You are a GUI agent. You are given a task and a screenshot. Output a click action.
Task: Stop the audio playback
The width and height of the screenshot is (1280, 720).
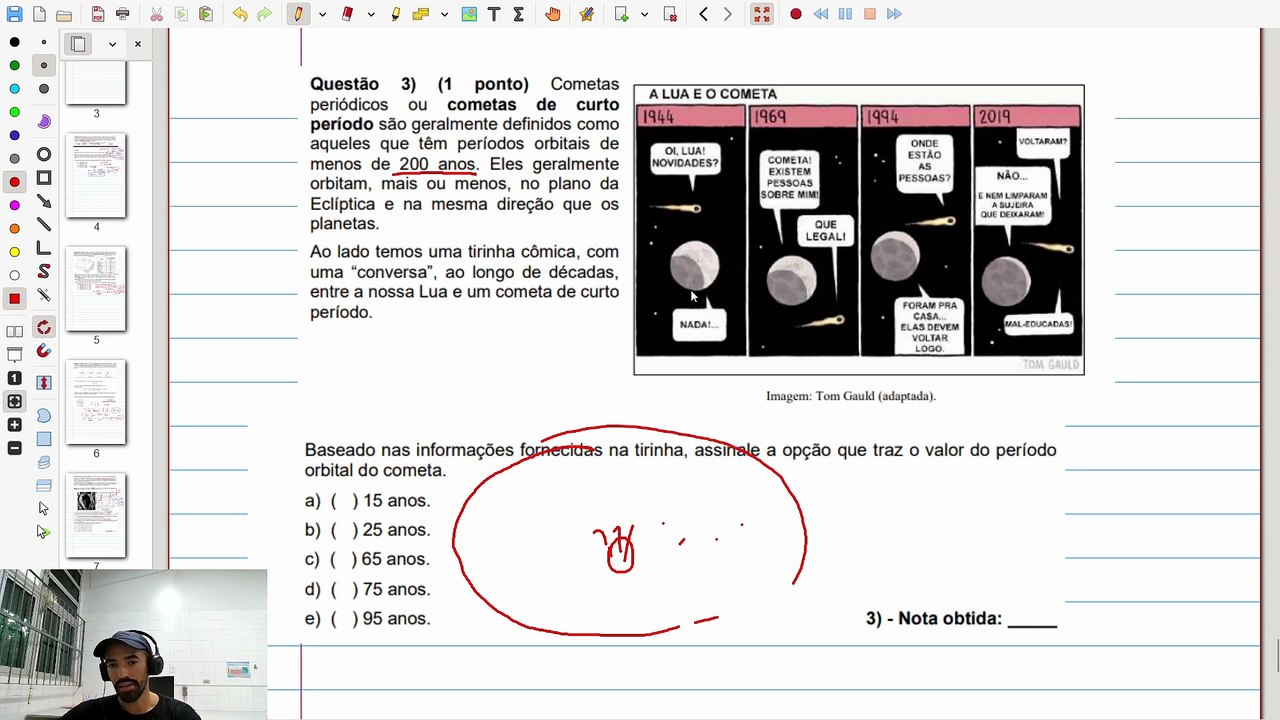(x=870, y=14)
